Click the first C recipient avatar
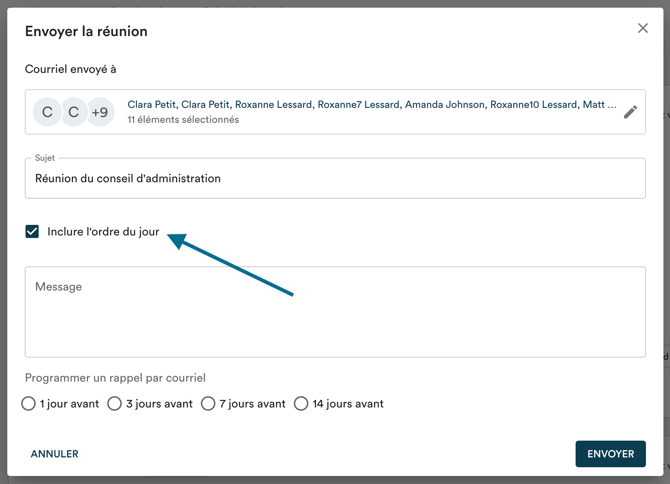The width and height of the screenshot is (670, 484). (47, 112)
